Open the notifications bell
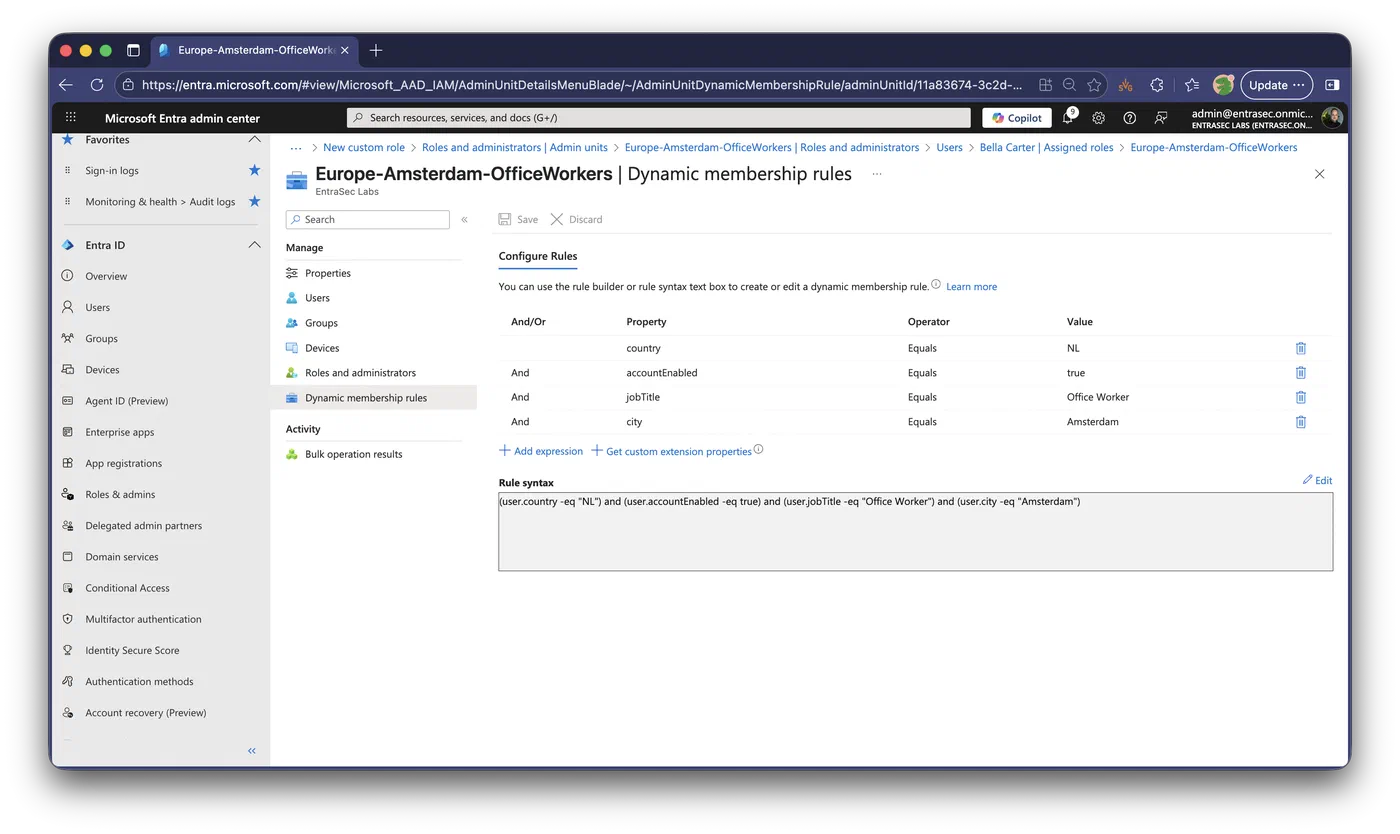1400x834 pixels. click(x=1068, y=118)
